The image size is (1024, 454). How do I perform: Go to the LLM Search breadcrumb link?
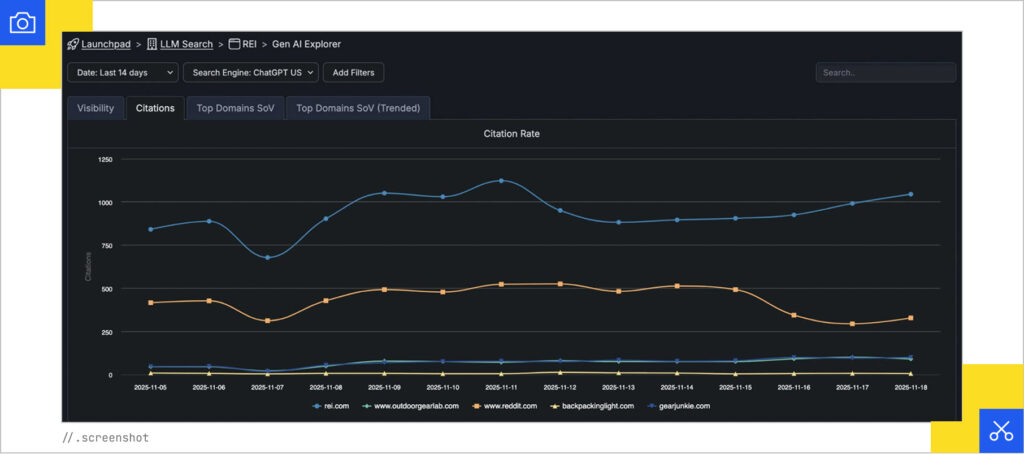tap(186, 44)
